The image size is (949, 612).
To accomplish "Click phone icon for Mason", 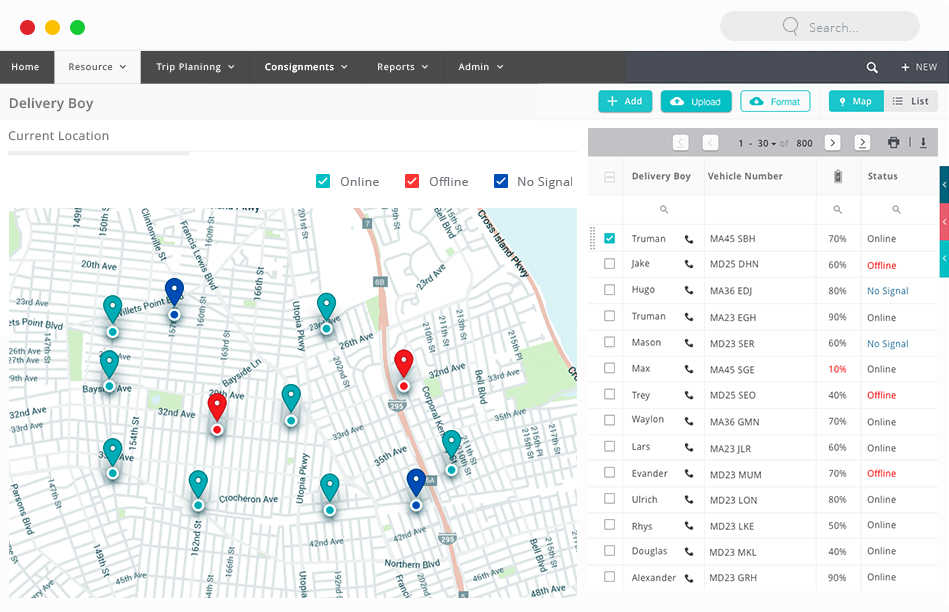I will 689,343.
